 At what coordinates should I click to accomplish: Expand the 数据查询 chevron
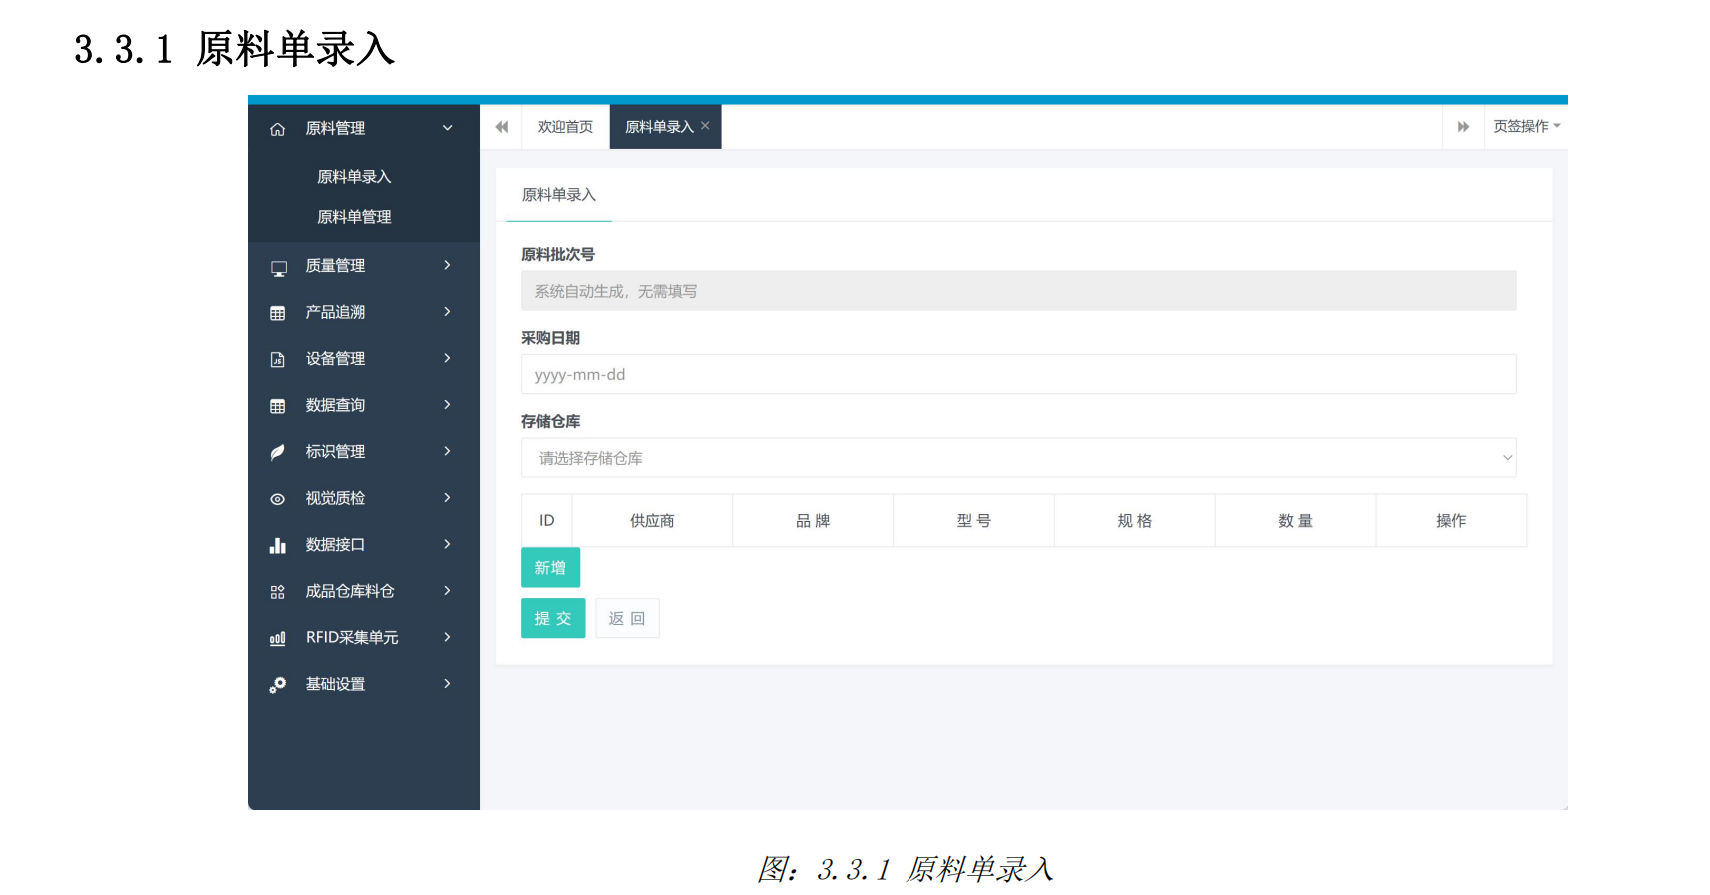click(x=447, y=405)
